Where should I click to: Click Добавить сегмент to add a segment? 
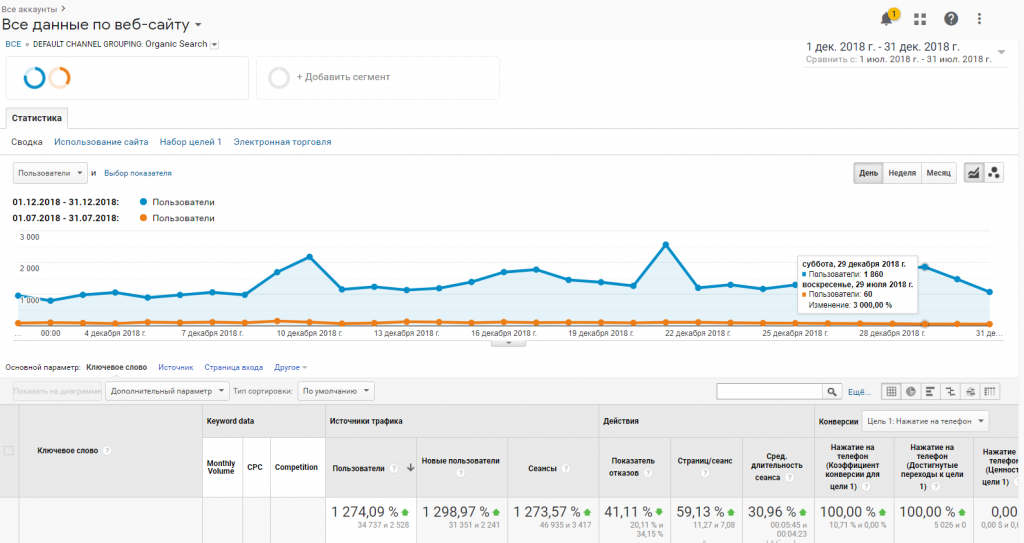[342, 77]
